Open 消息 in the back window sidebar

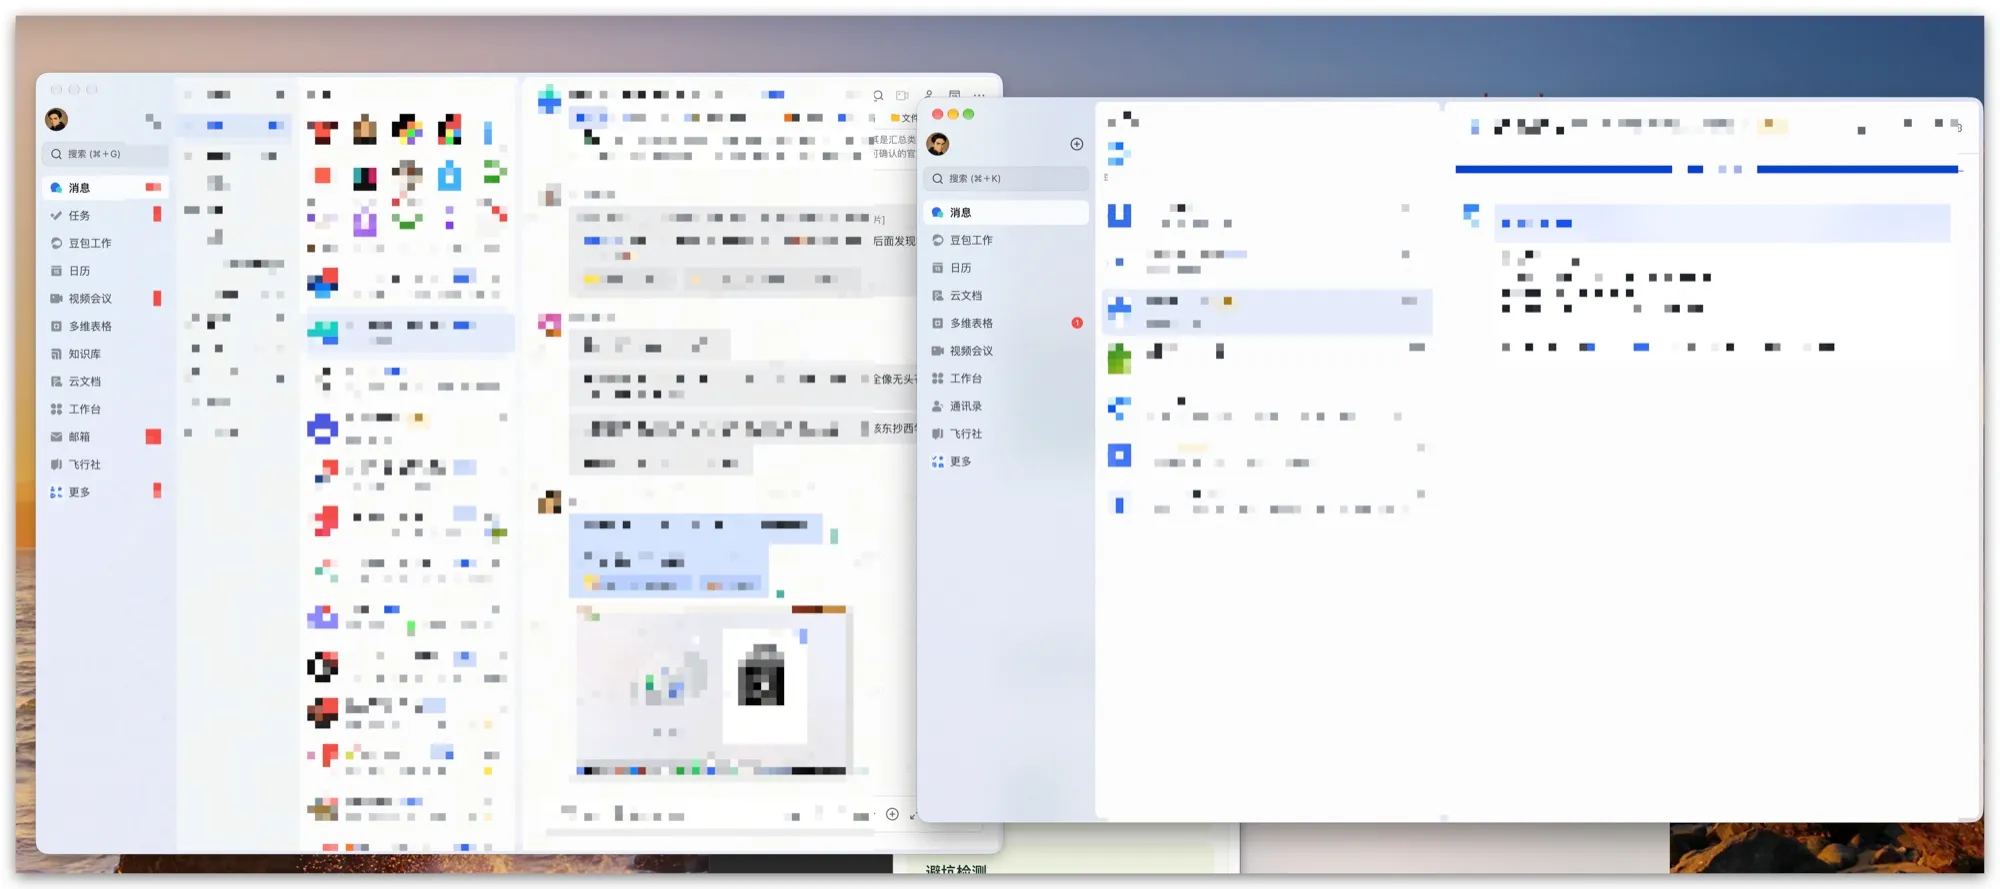(105, 188)
